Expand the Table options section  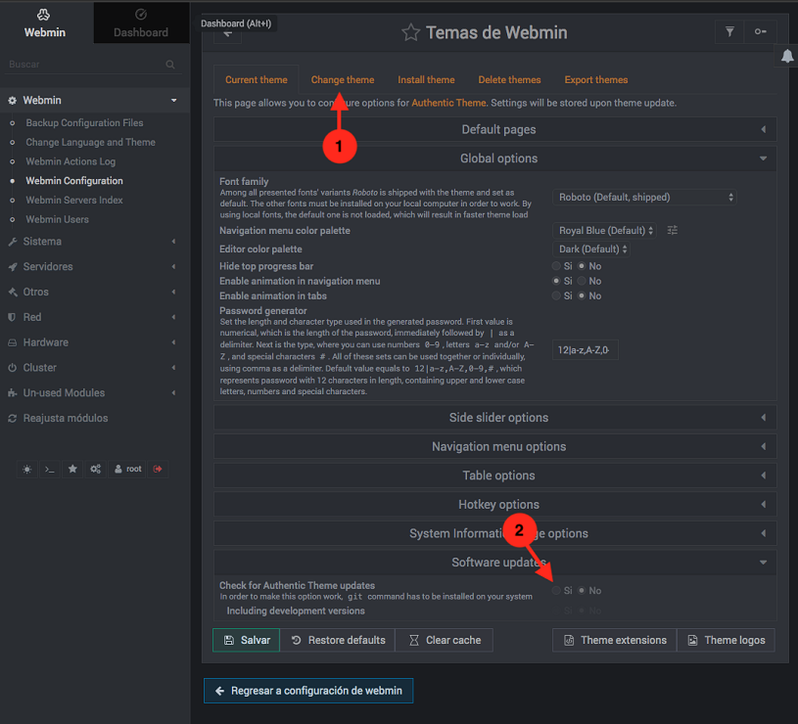click(x=495, y=476)
